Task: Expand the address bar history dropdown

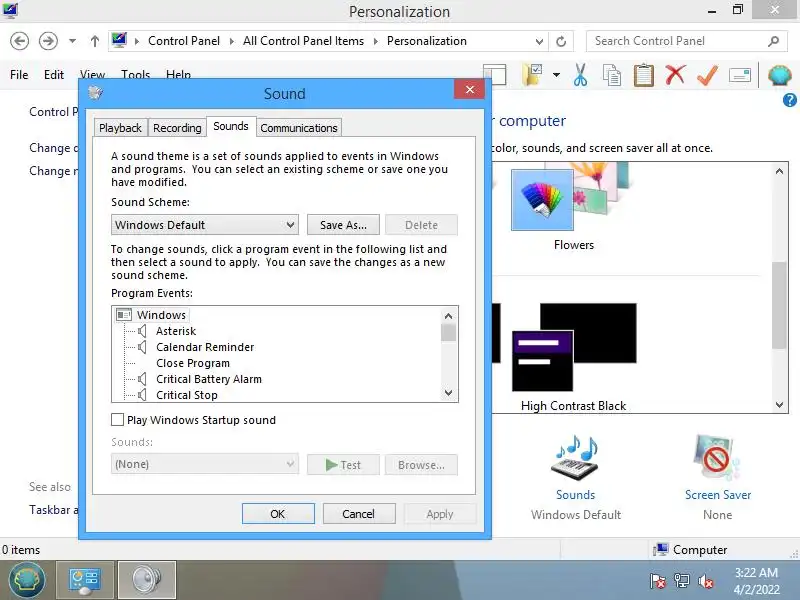Action: [539, 41]
